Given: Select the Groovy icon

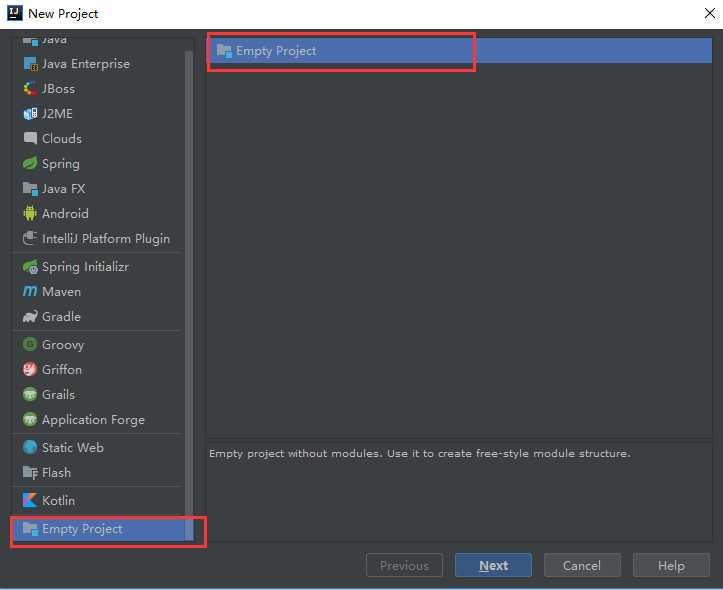Looking at the screenshot, I should pyautogui.click(x=30, y=344).
